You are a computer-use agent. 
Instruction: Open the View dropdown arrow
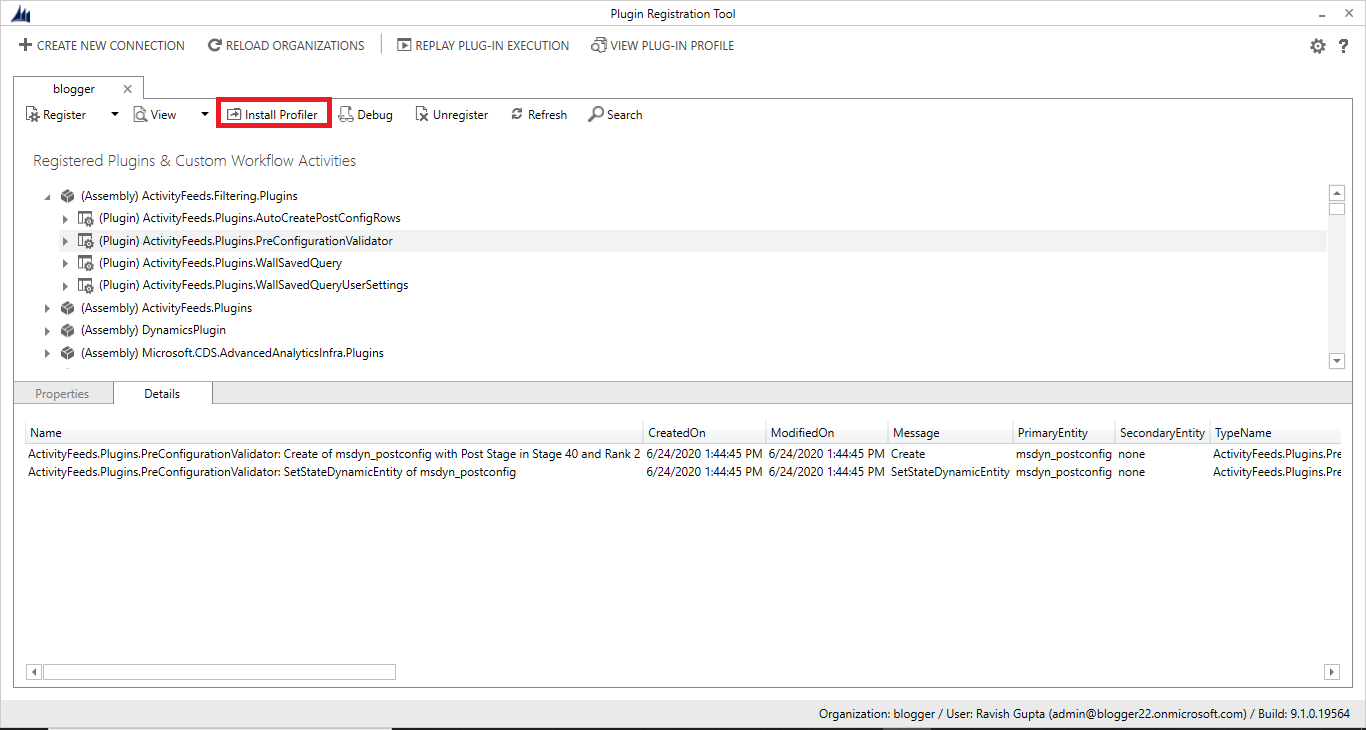tap(205, 114)
